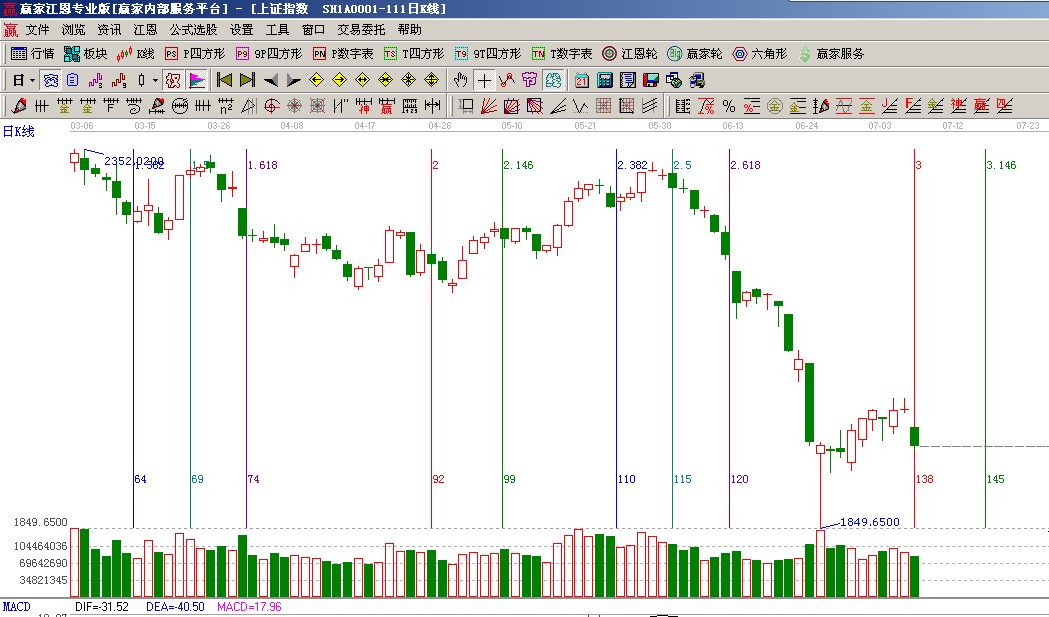Click the 日K线 chart label

(x=18, y=132)
